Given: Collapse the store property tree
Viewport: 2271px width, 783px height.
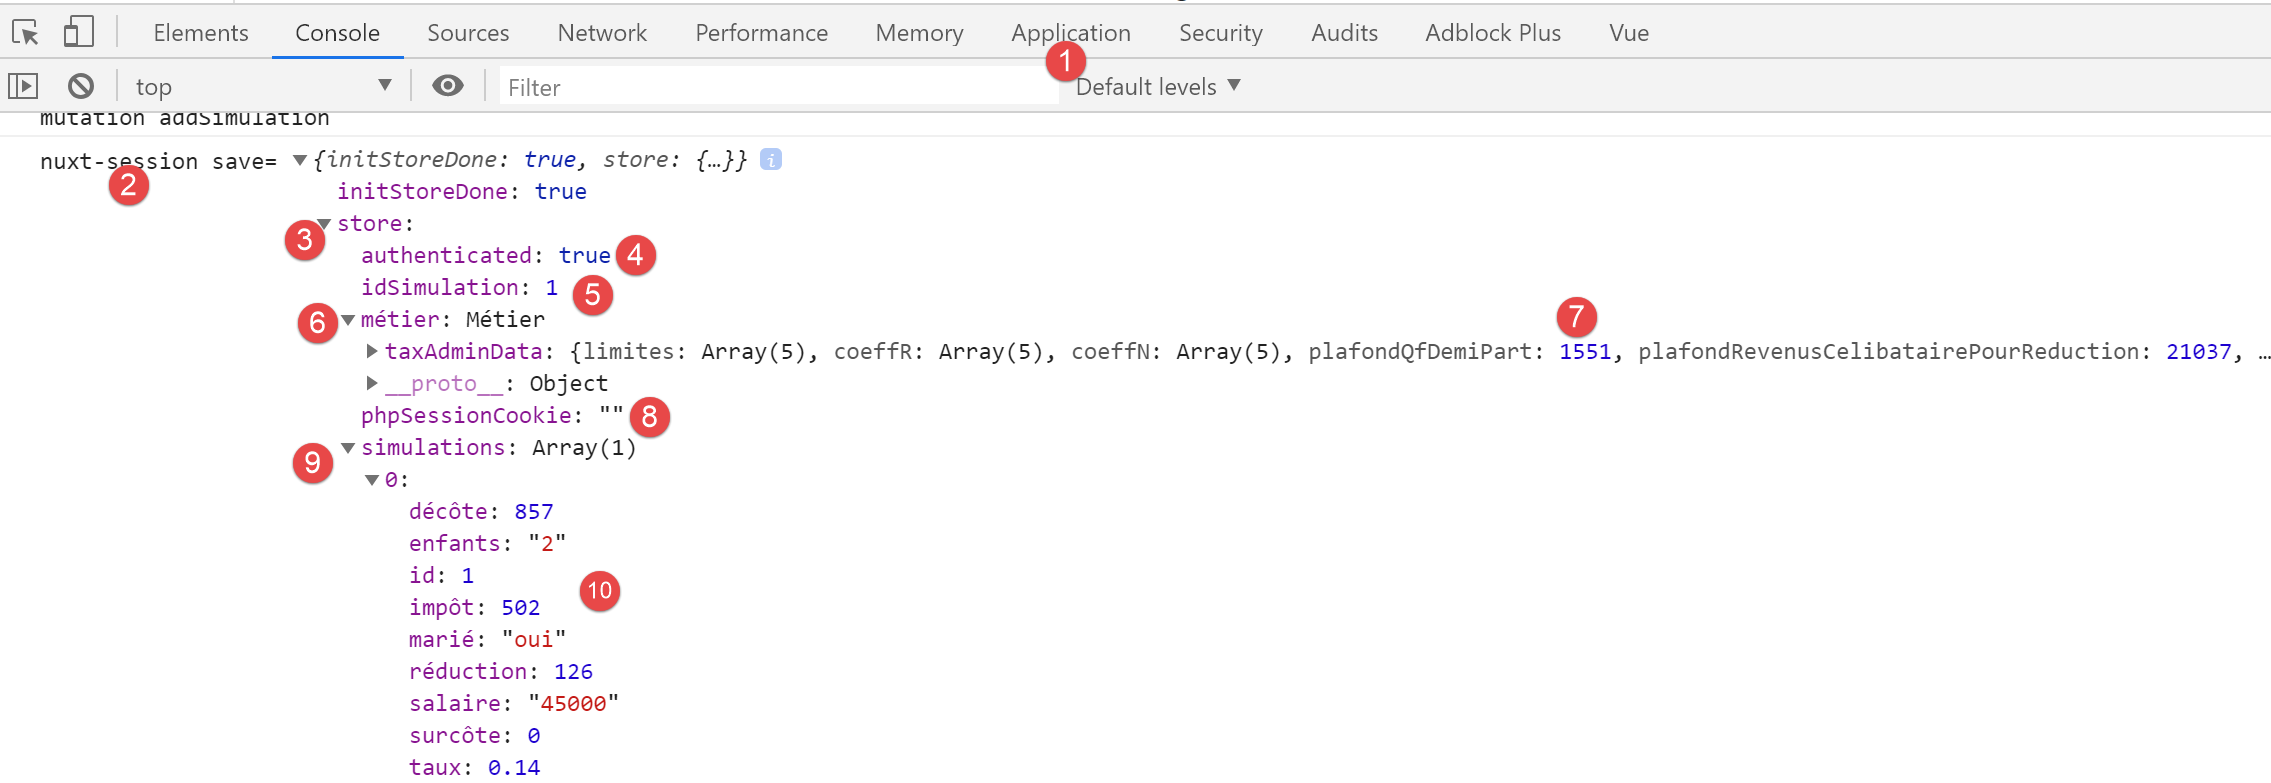Looking at the screenshot, I should [324, 224].
